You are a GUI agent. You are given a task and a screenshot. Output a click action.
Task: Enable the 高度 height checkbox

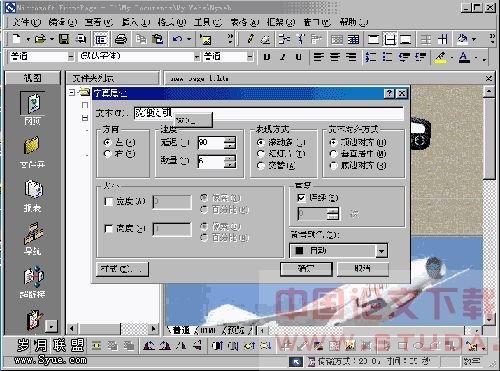(x=108, y=229)
